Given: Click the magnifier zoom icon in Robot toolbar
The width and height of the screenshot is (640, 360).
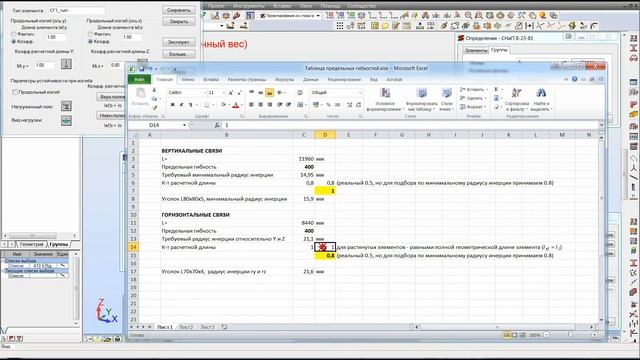Looking at the screenshot, I should click(x=468, y=16).
